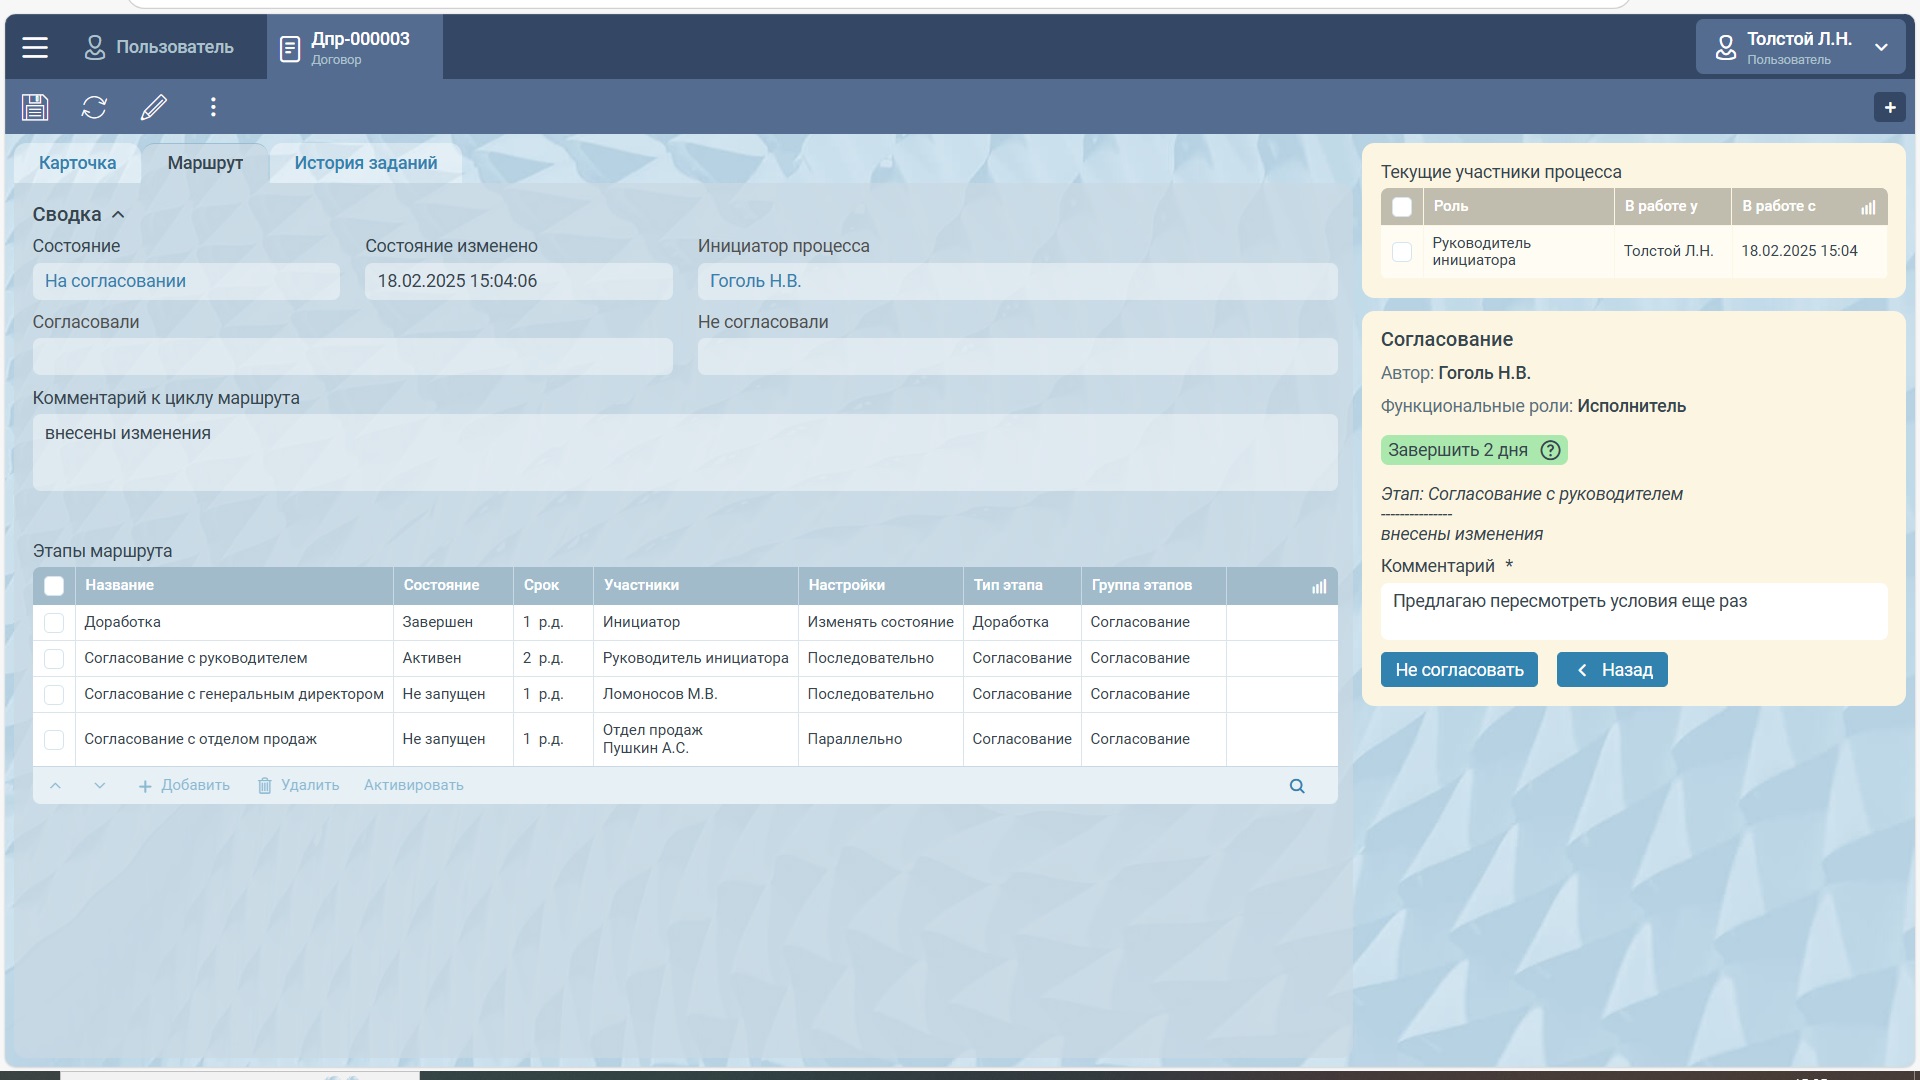The image size is (1920, 1080).
Task: Open the three-dot more actions menu
Action: [213, 107]
